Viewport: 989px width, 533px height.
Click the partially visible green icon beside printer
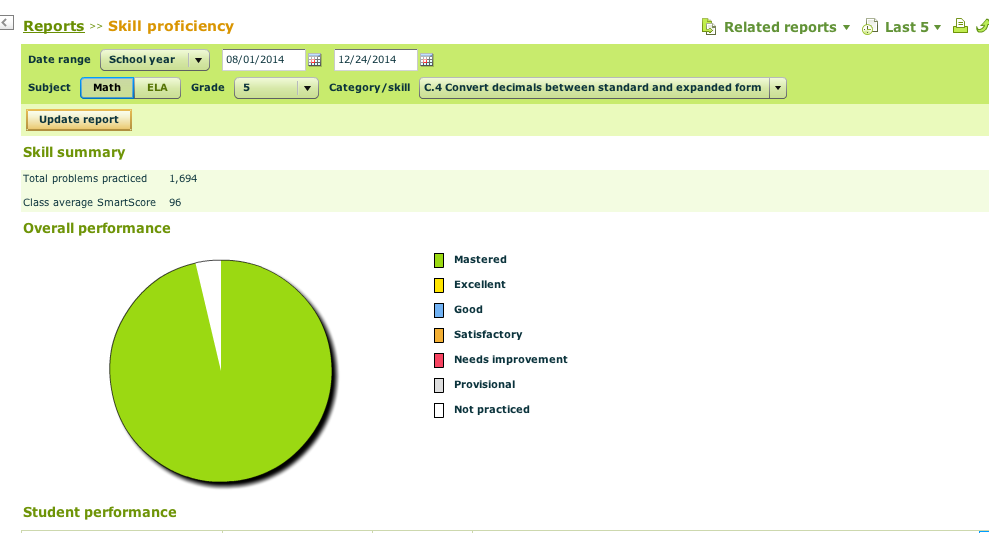pos(983,26)
